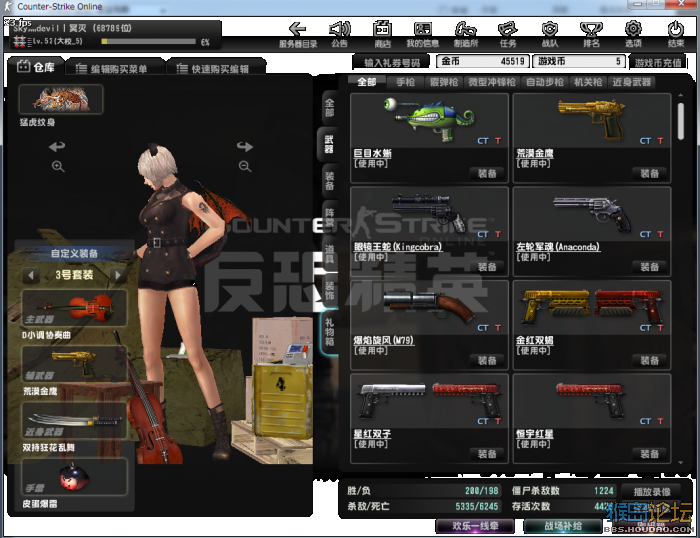Screen dimensions: 700x538
Task: Zoom in on the character model
Action: pyautogui.click(x=58, y=167)
